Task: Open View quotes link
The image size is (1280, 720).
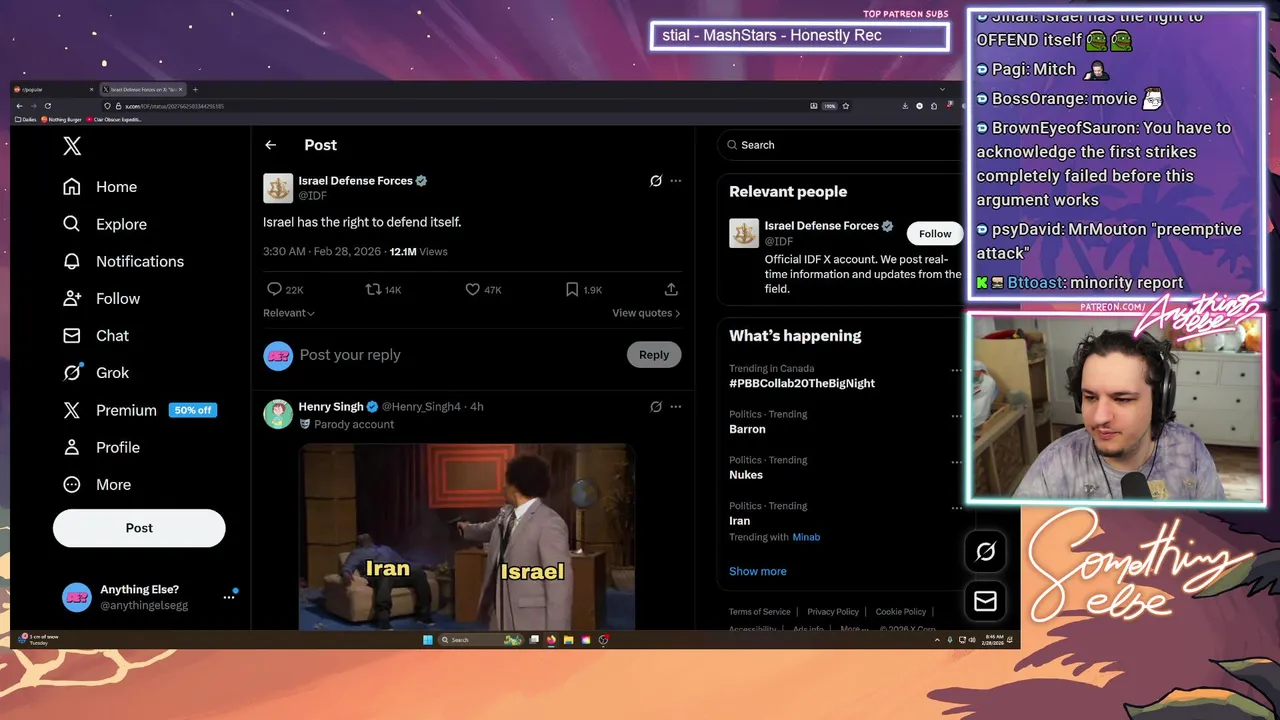Action: tap(646, 313)
